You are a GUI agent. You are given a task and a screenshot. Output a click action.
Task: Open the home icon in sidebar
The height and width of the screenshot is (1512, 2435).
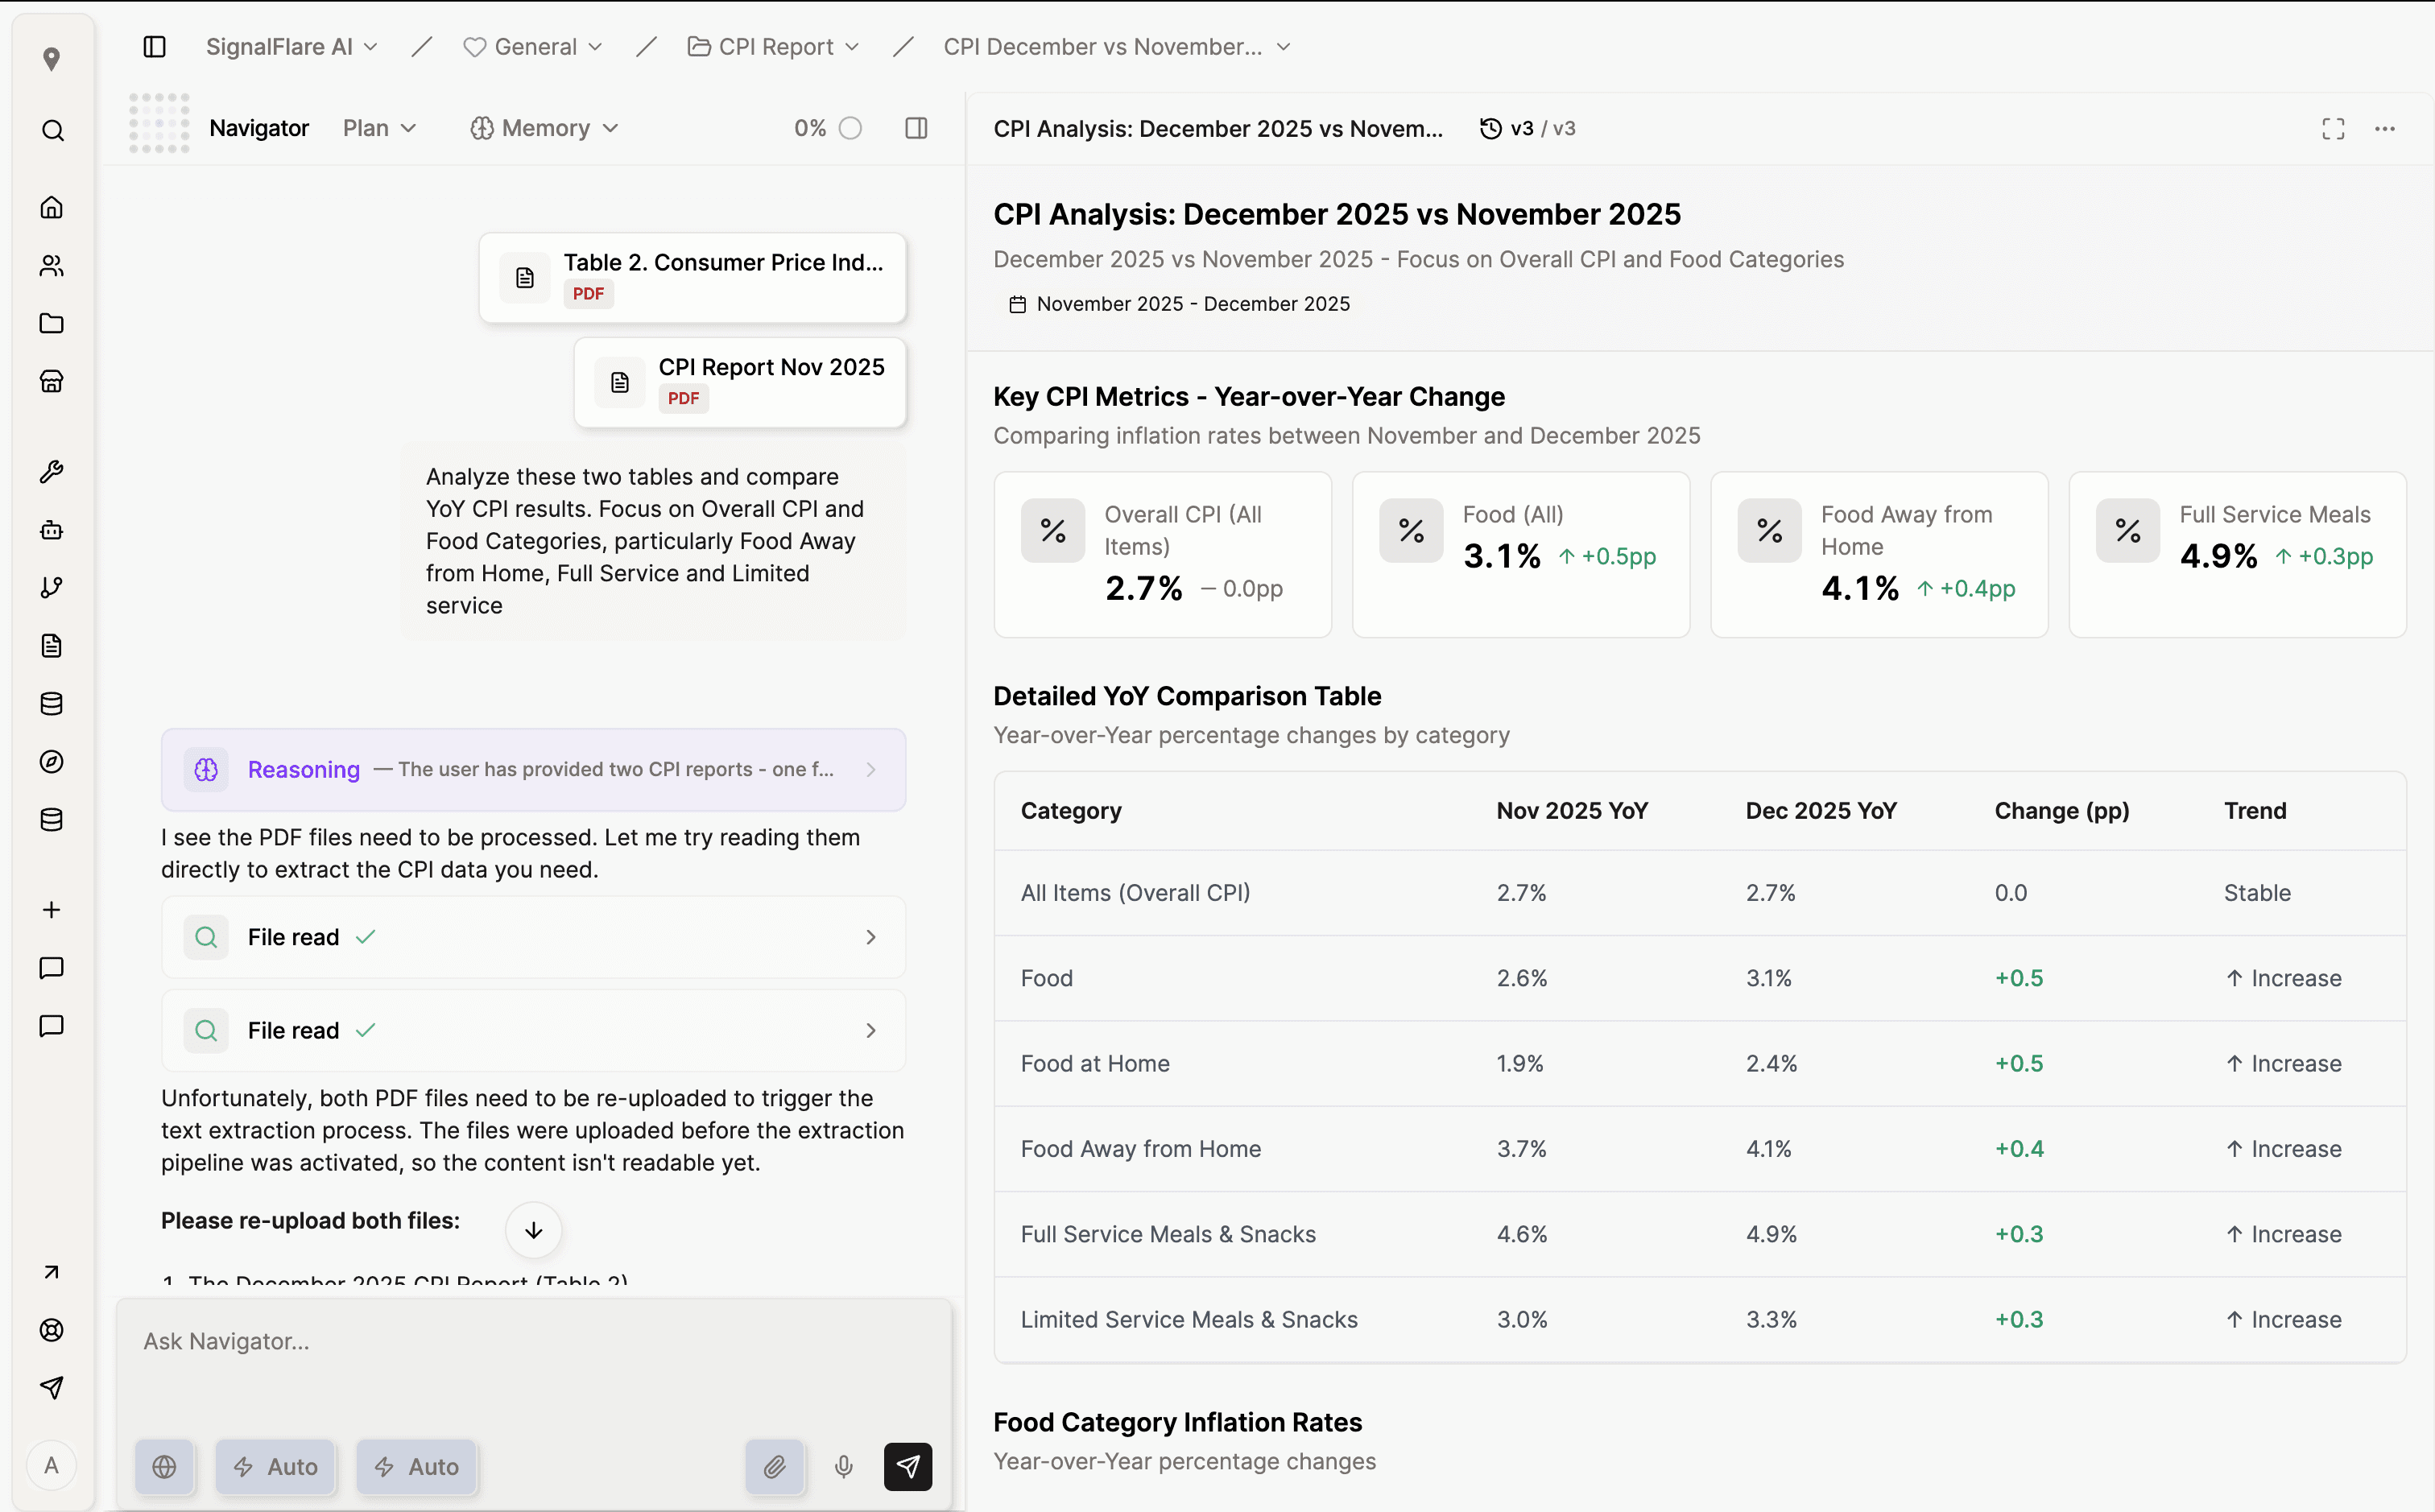coord(52,207)
